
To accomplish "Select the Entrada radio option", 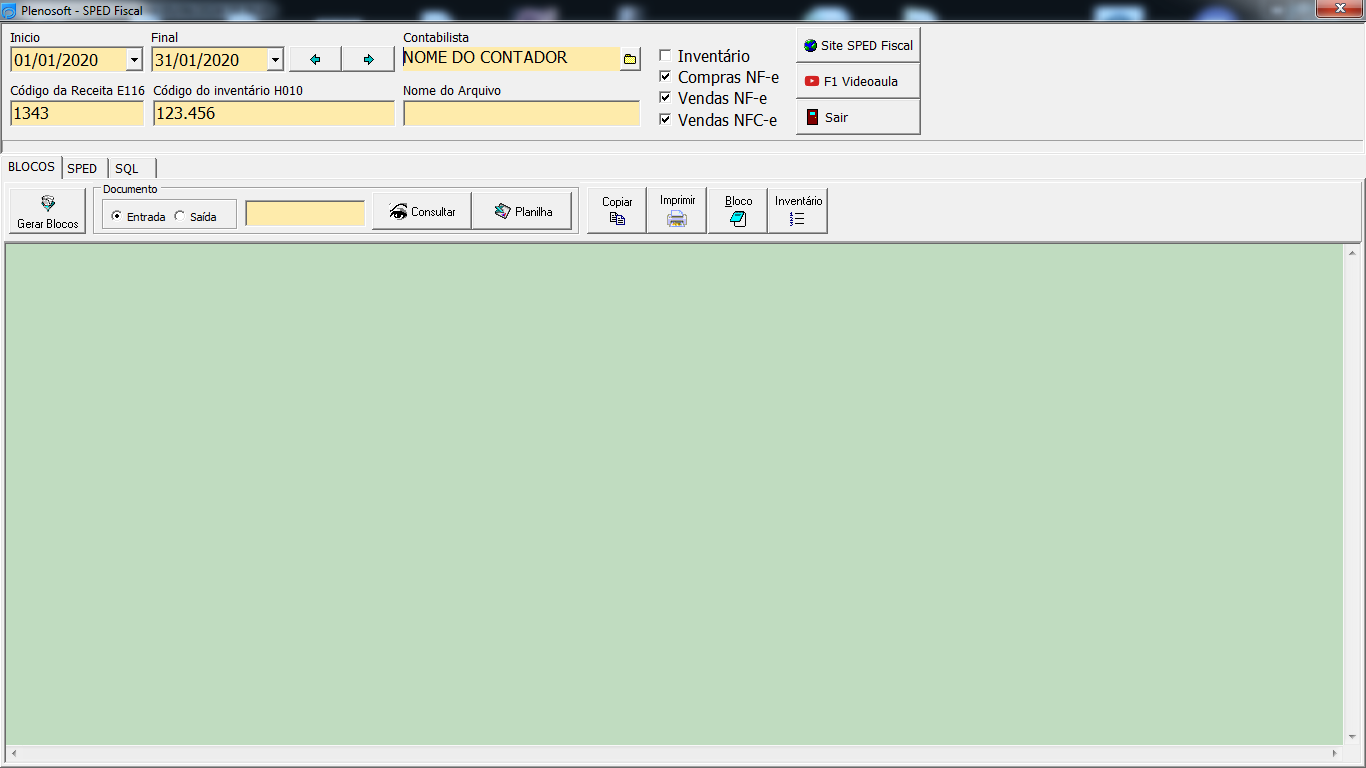I will click(x=117, y=216).
